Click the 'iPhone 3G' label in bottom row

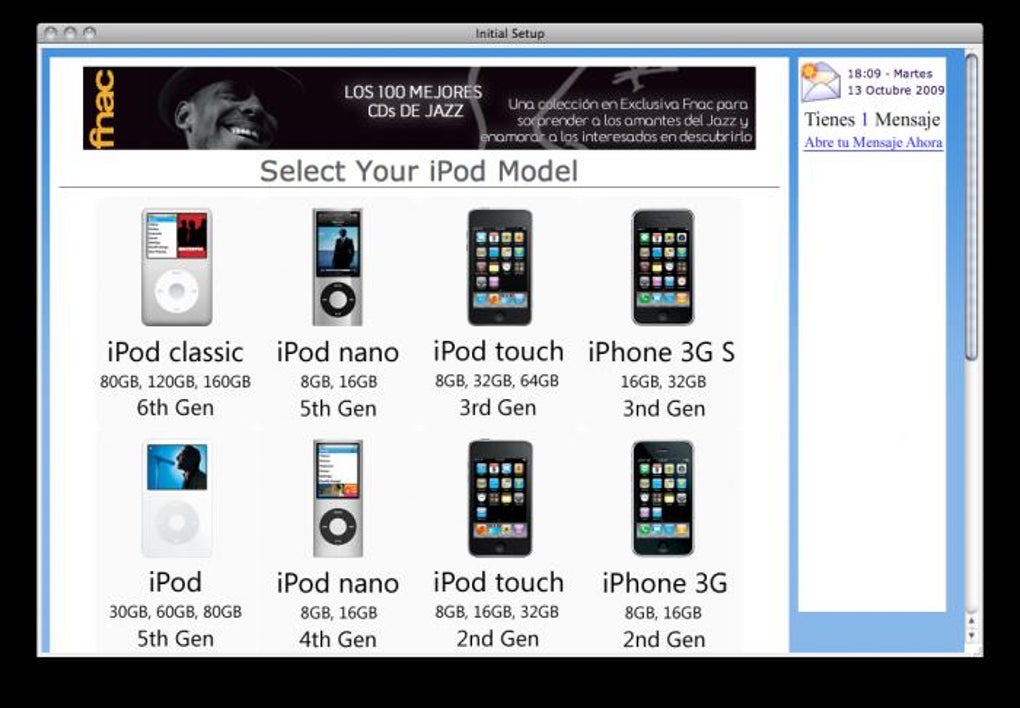[x=664, y=583]
